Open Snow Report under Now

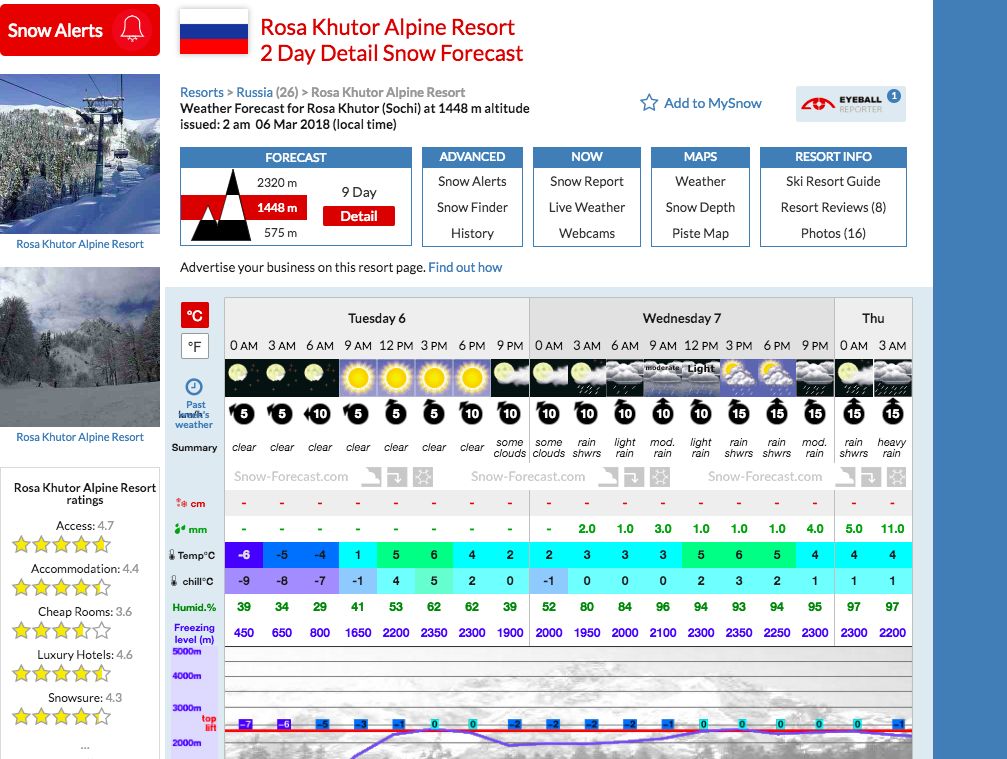tap(586, 182)
